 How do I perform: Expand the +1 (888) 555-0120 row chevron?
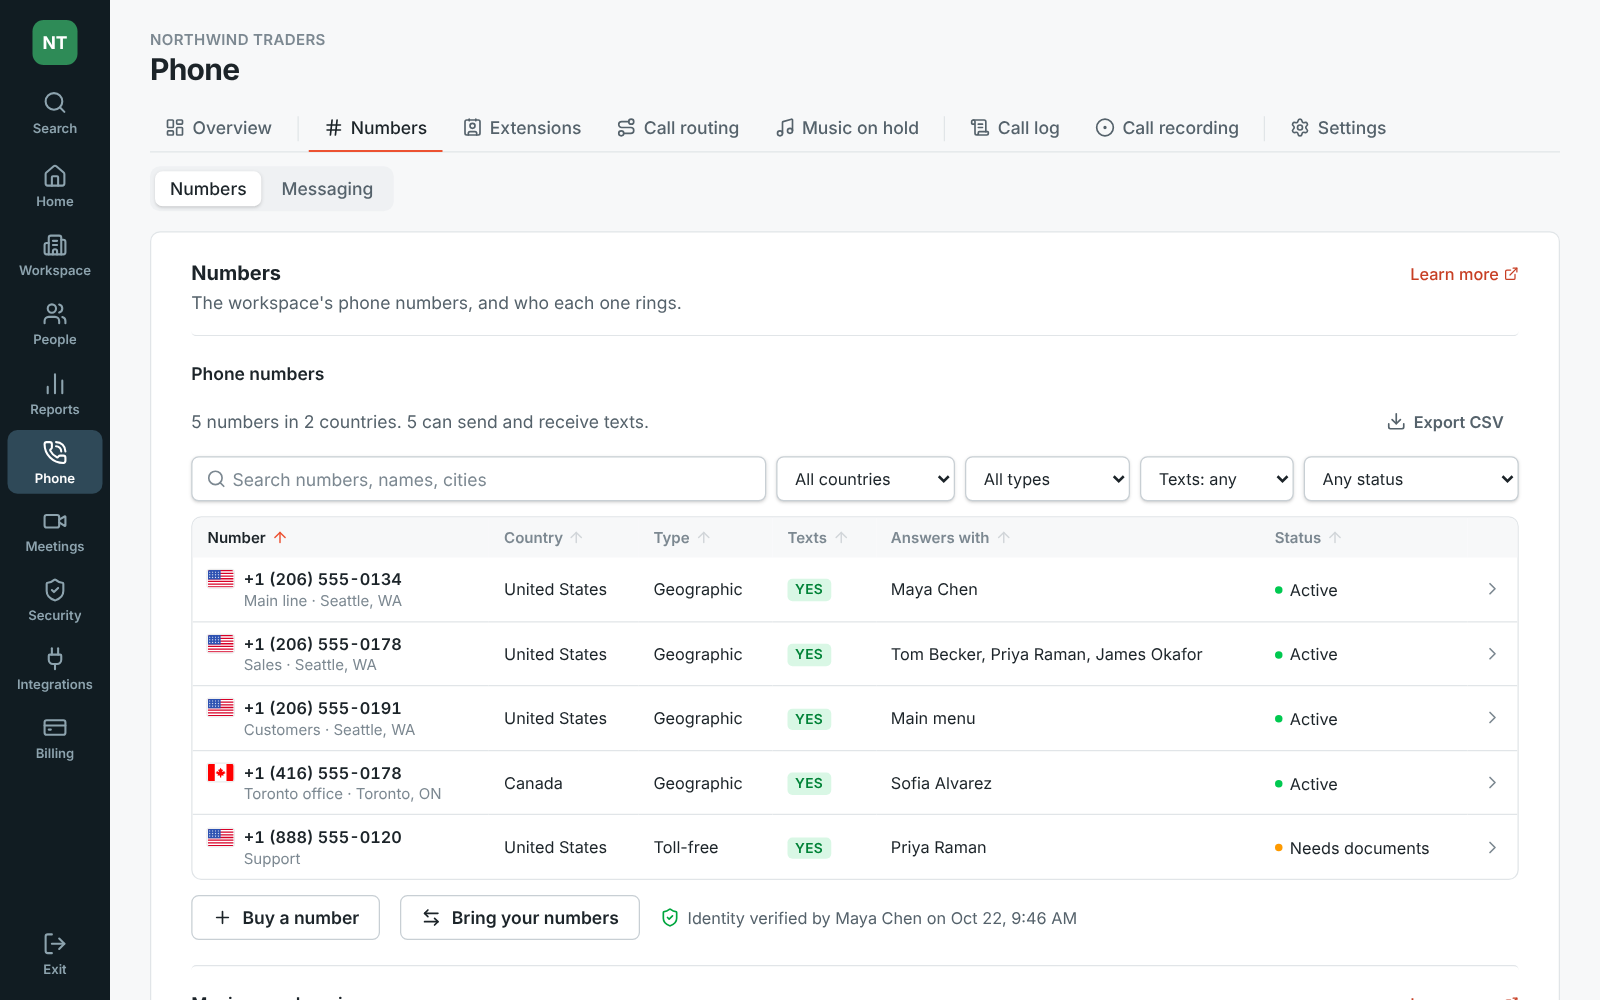tap(1492, 847)
